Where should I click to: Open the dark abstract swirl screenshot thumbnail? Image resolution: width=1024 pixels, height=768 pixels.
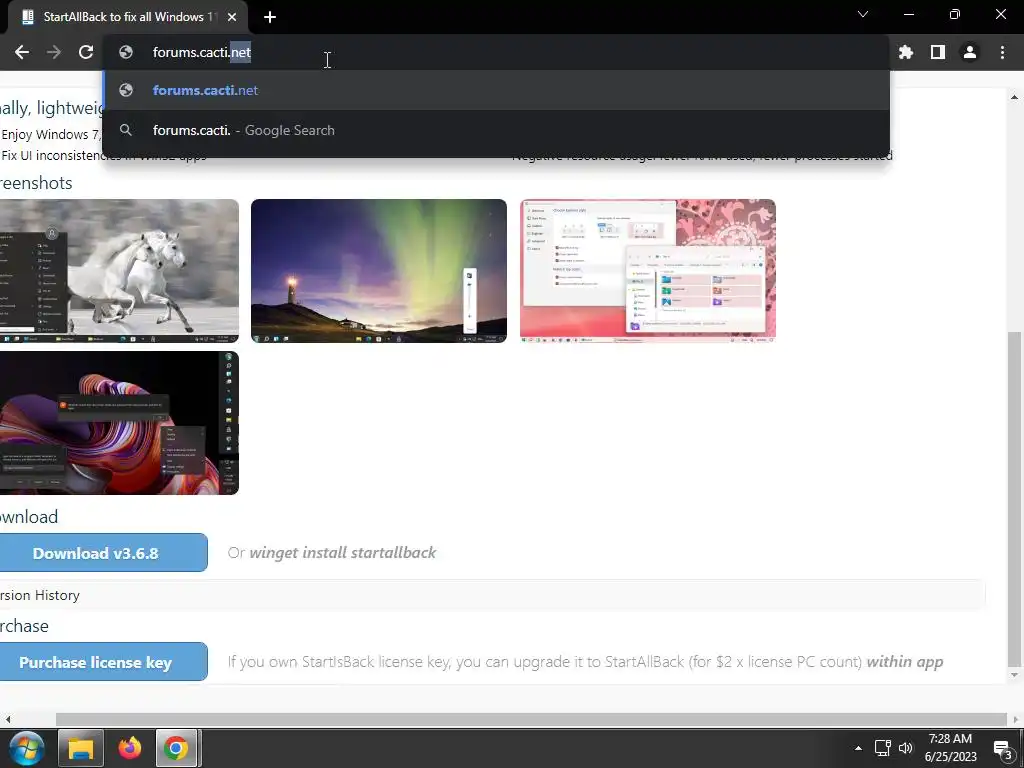coord(119,423)
